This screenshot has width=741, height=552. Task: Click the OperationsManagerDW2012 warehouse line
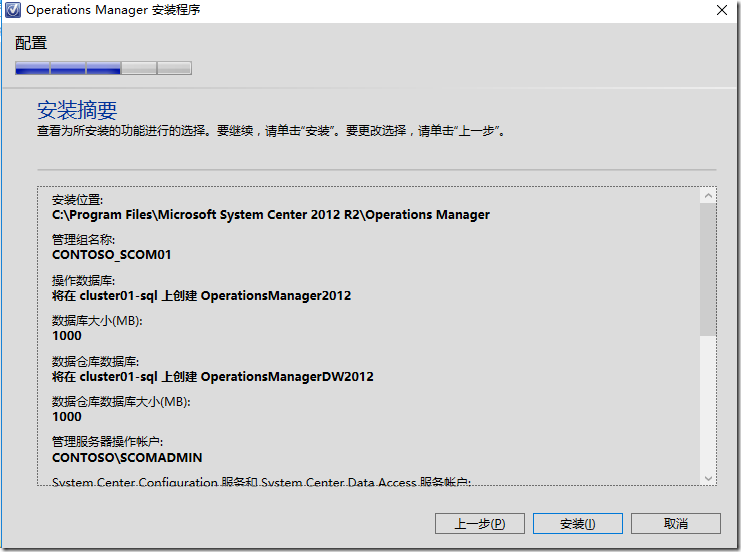coord(213,377)
